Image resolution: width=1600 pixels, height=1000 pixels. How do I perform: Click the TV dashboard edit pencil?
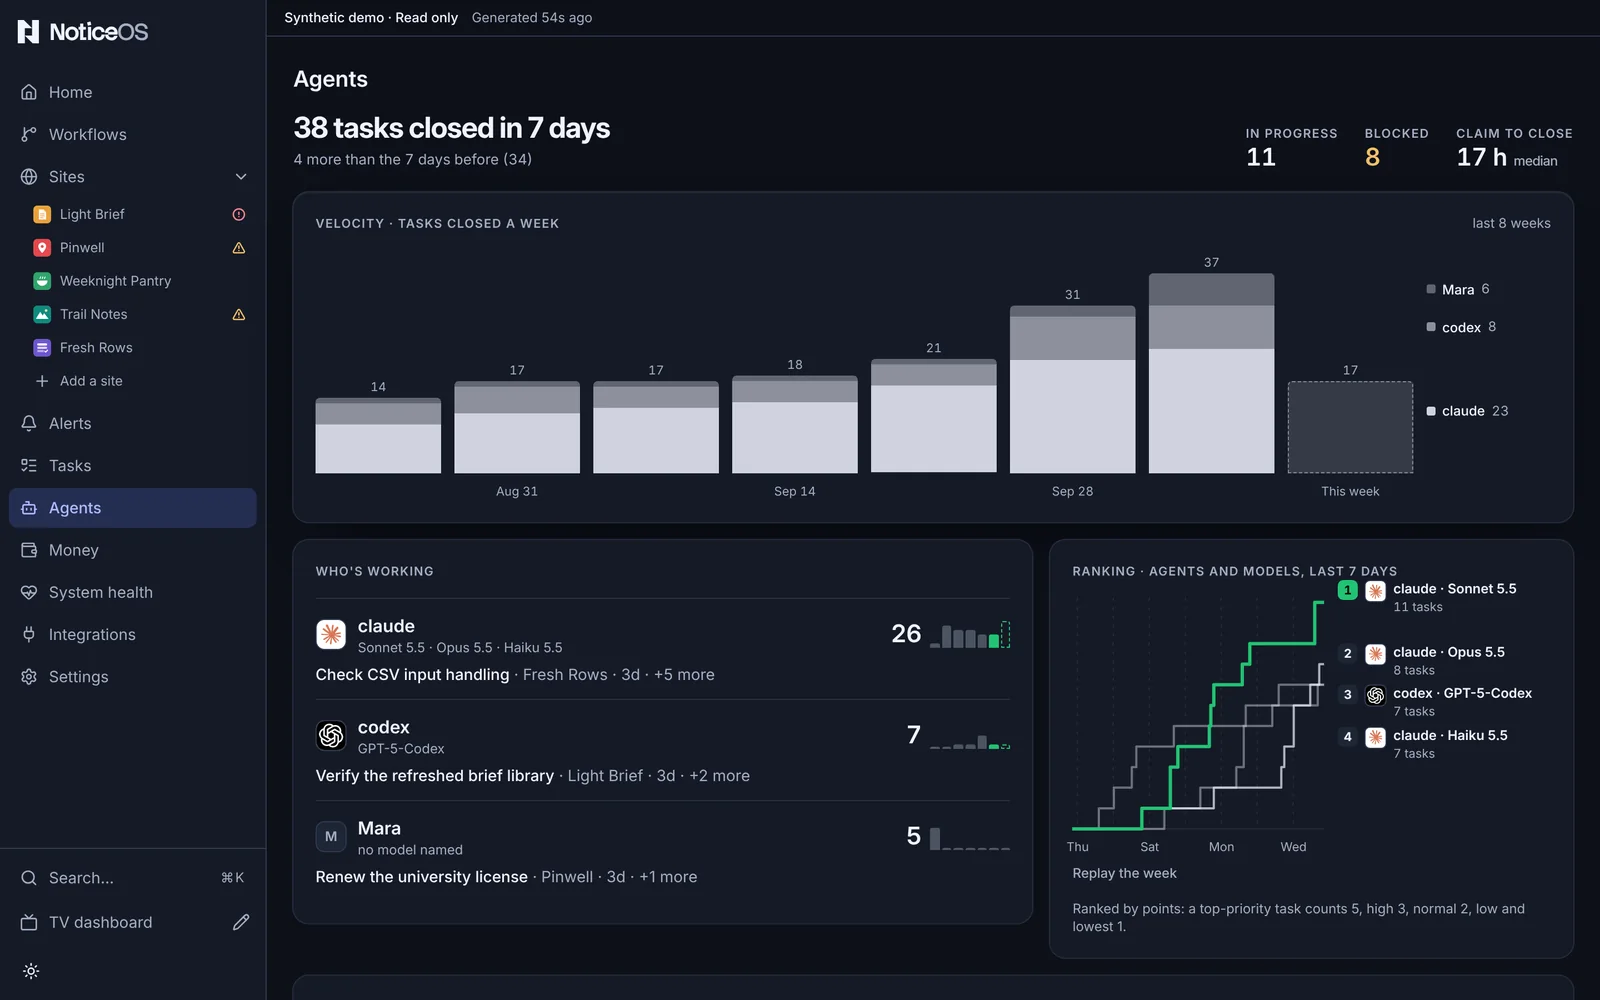(241, 922)
